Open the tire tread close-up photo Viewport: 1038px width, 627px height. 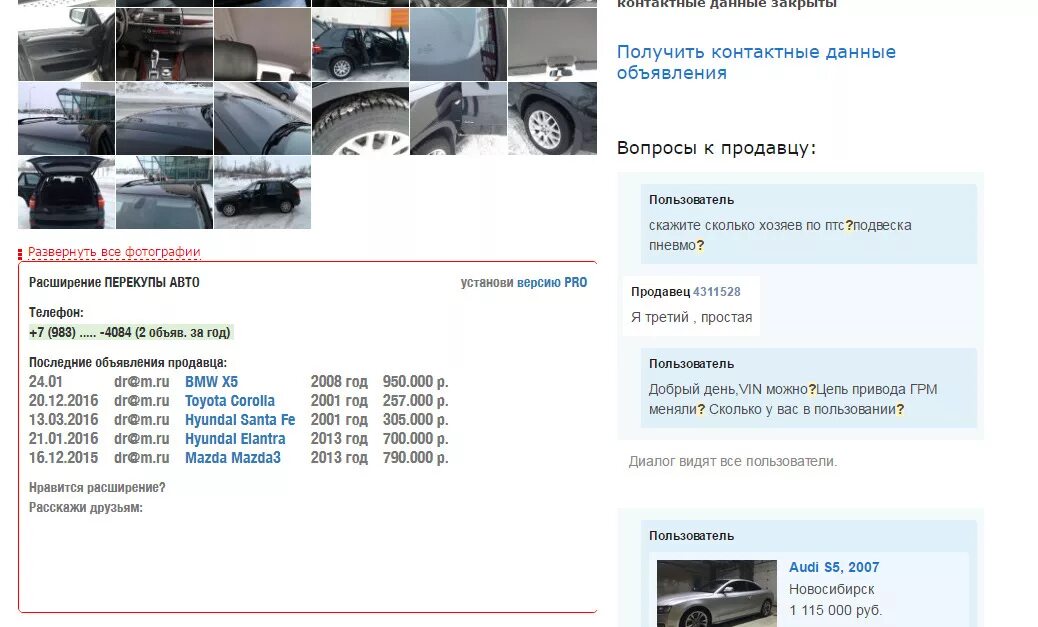360,119
